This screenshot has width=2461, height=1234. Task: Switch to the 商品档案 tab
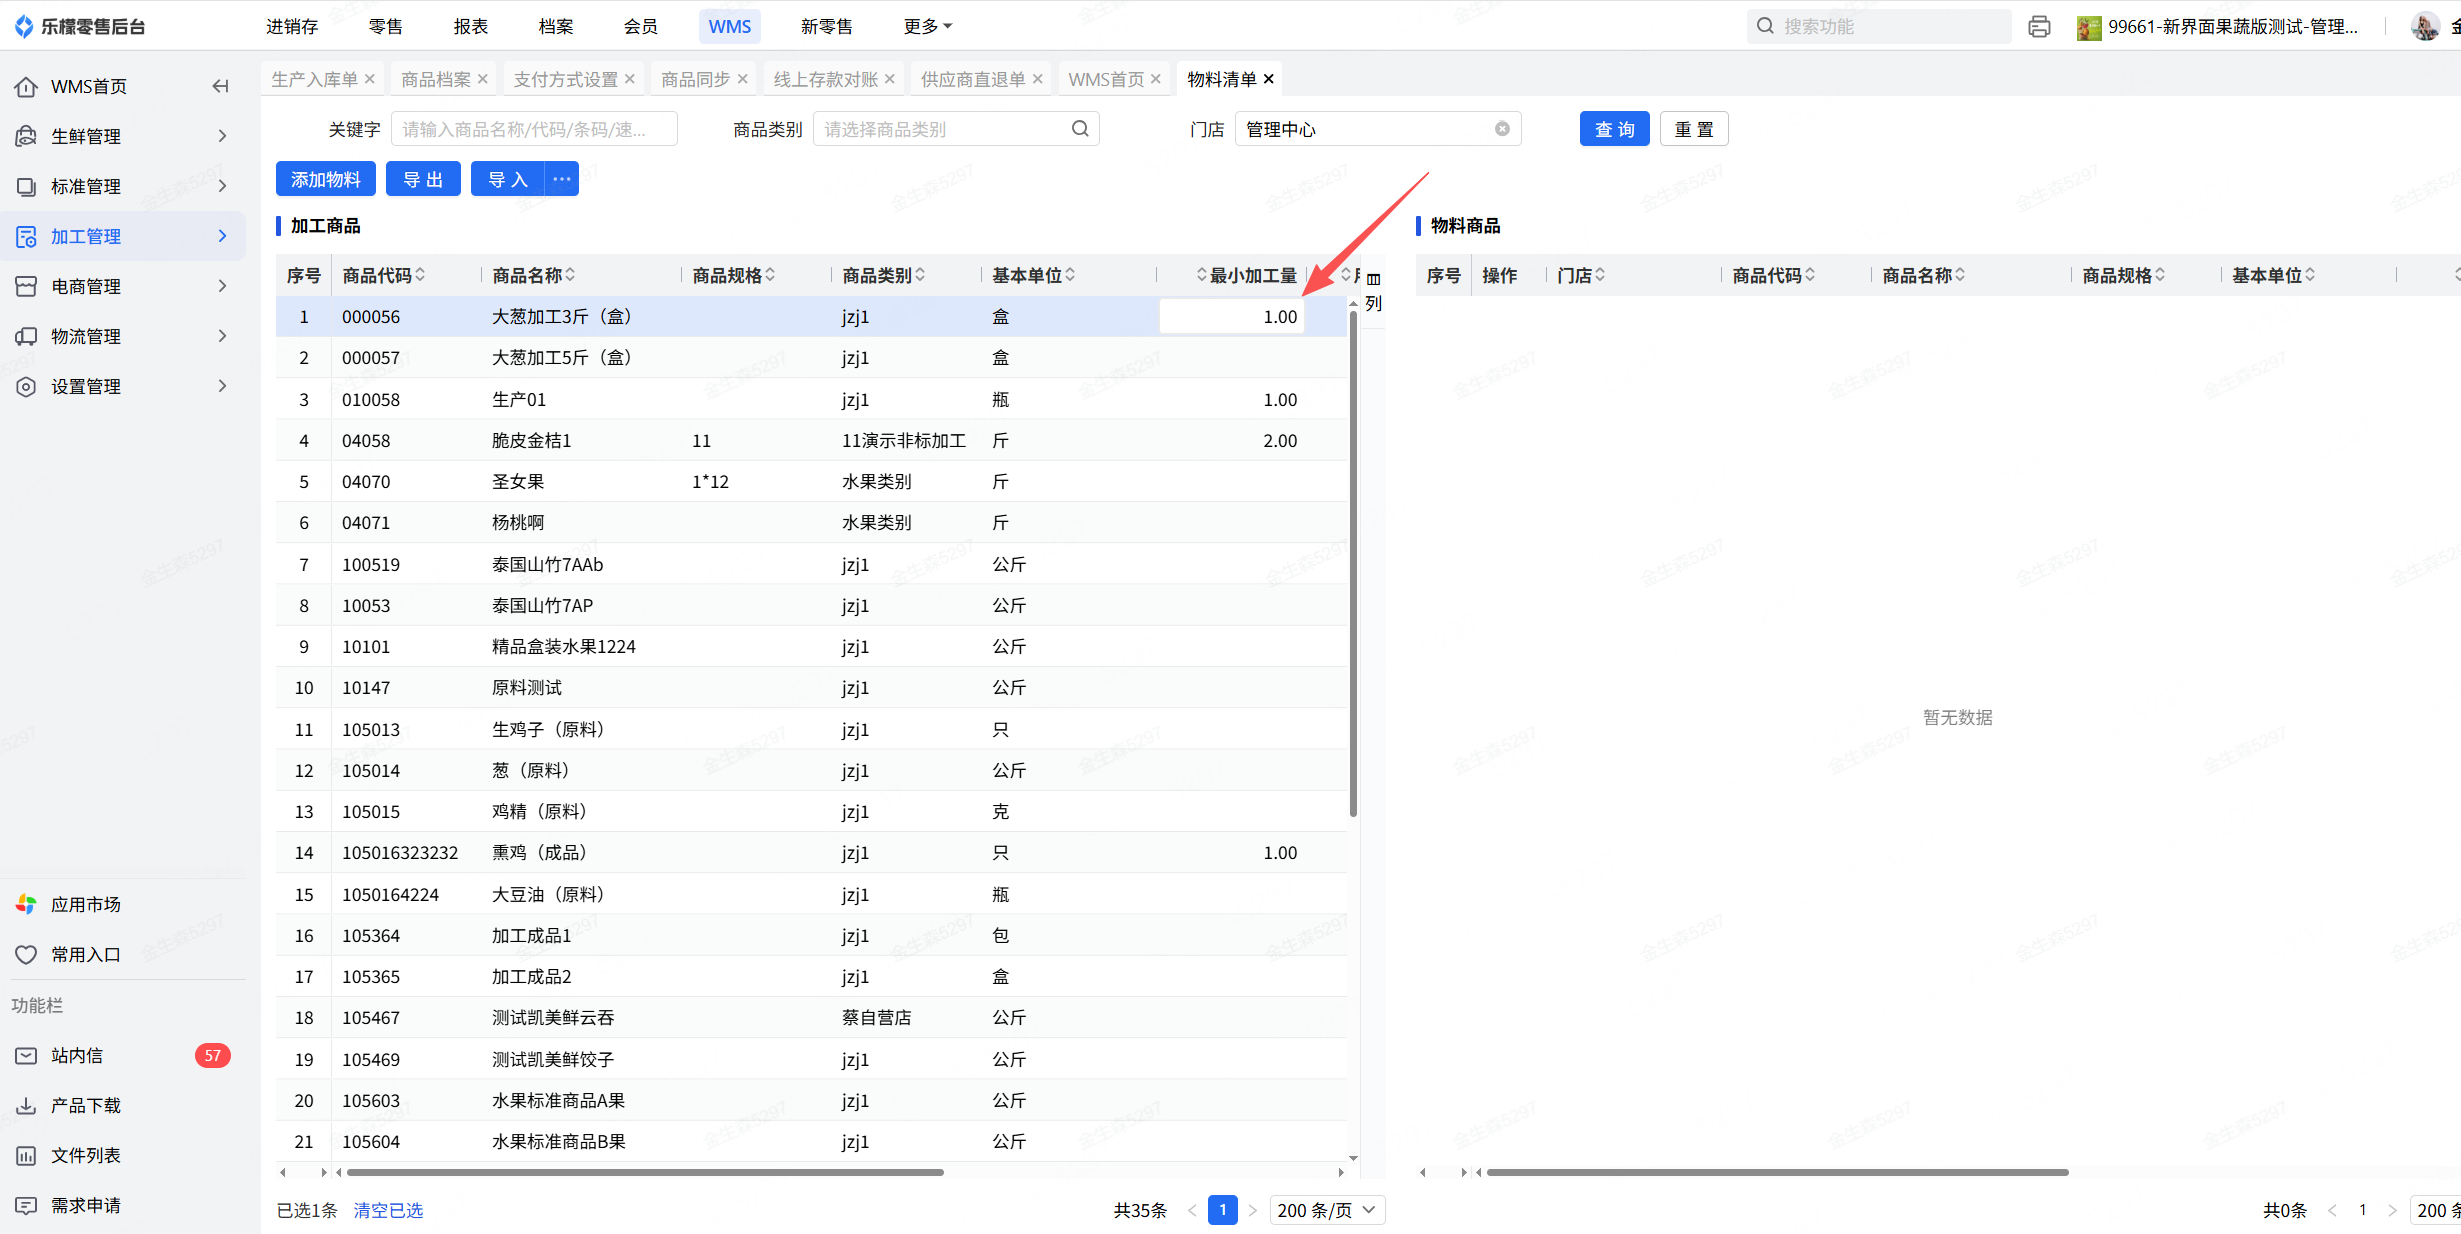pos(436,79)
